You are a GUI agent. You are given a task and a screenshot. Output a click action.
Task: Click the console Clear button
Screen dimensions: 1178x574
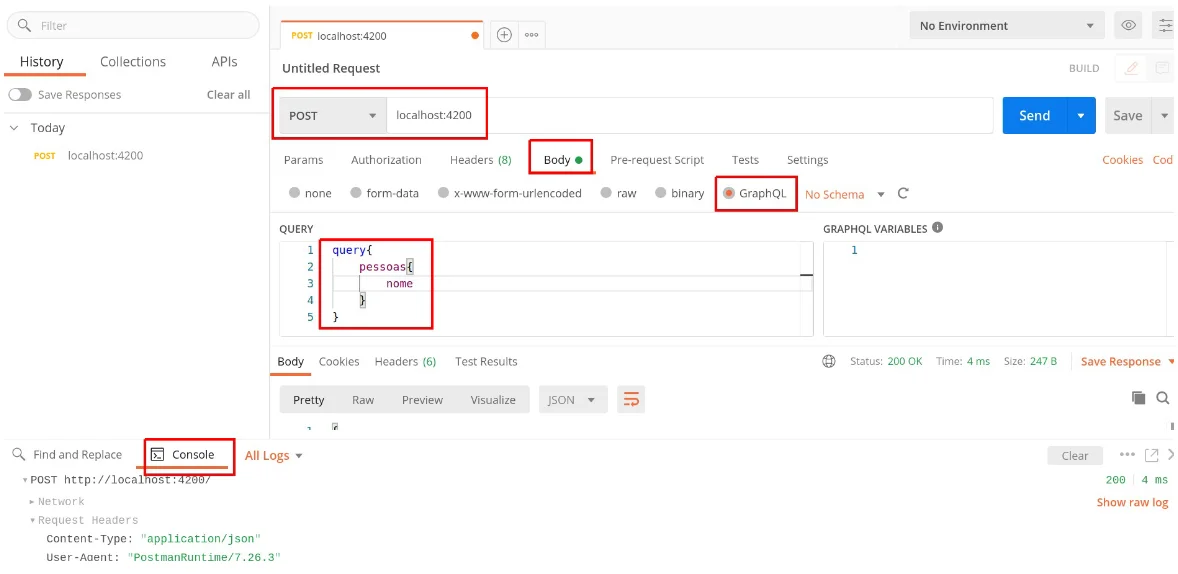1075,455
